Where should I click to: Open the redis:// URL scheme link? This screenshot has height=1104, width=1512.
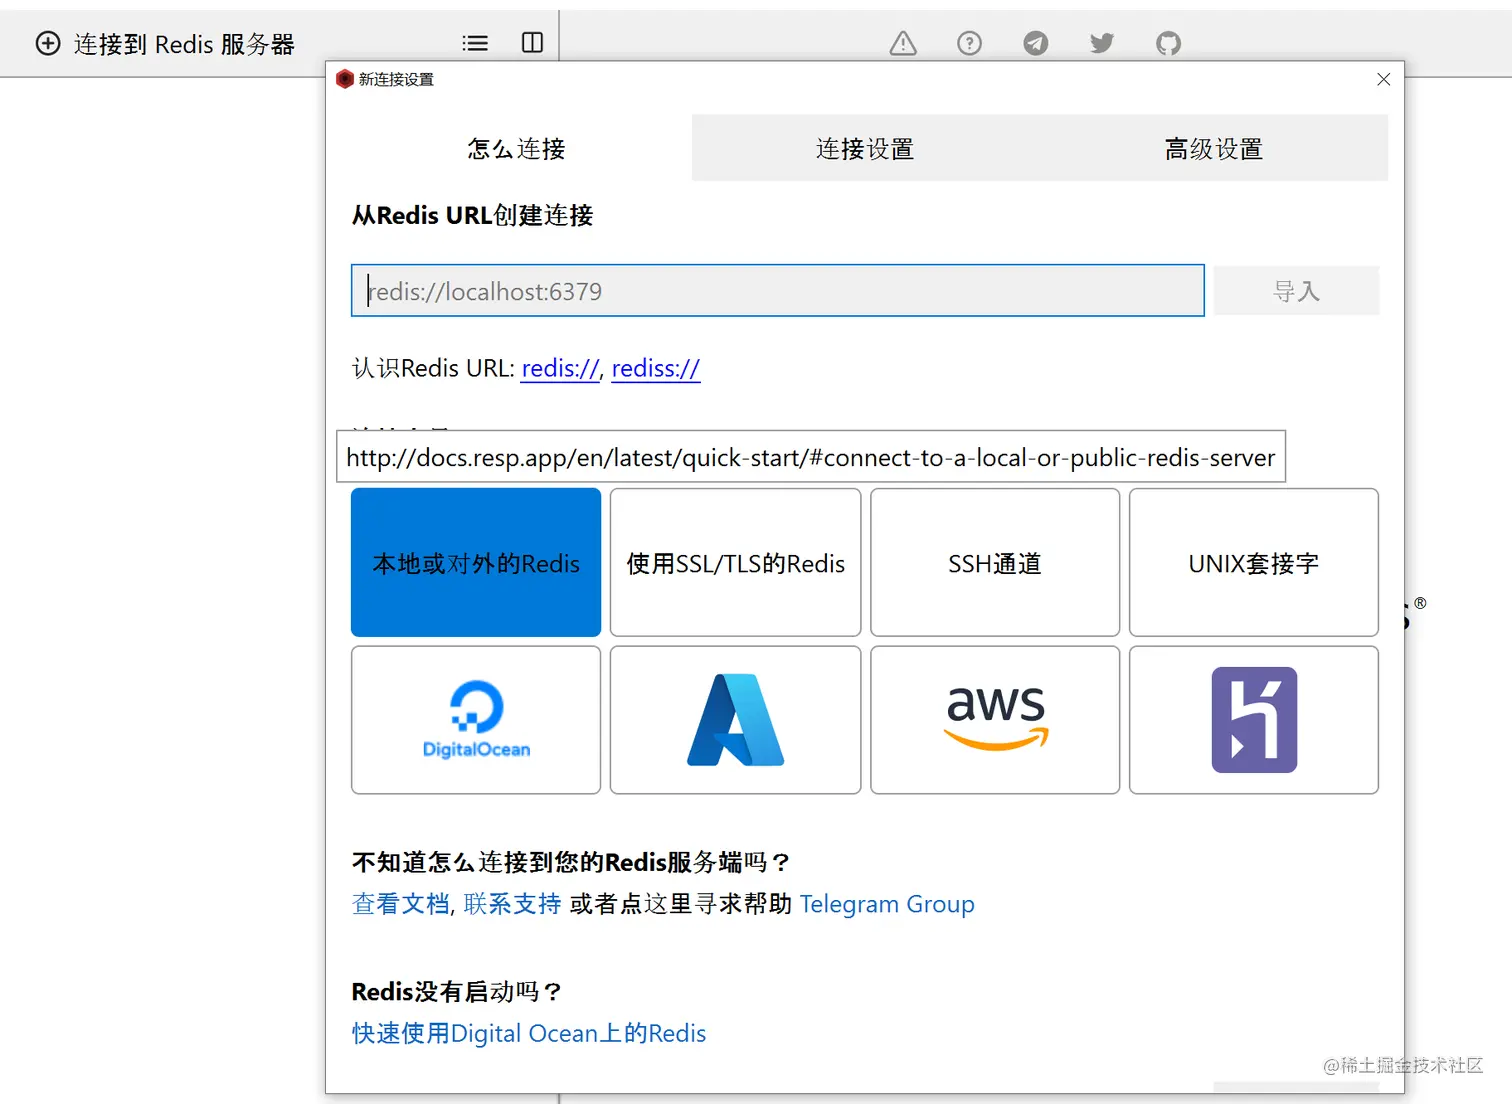(560, 369)
